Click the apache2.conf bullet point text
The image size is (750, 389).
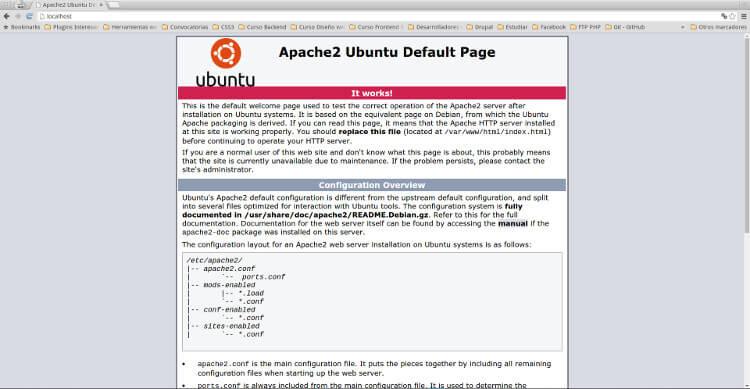tap(374, 368)
